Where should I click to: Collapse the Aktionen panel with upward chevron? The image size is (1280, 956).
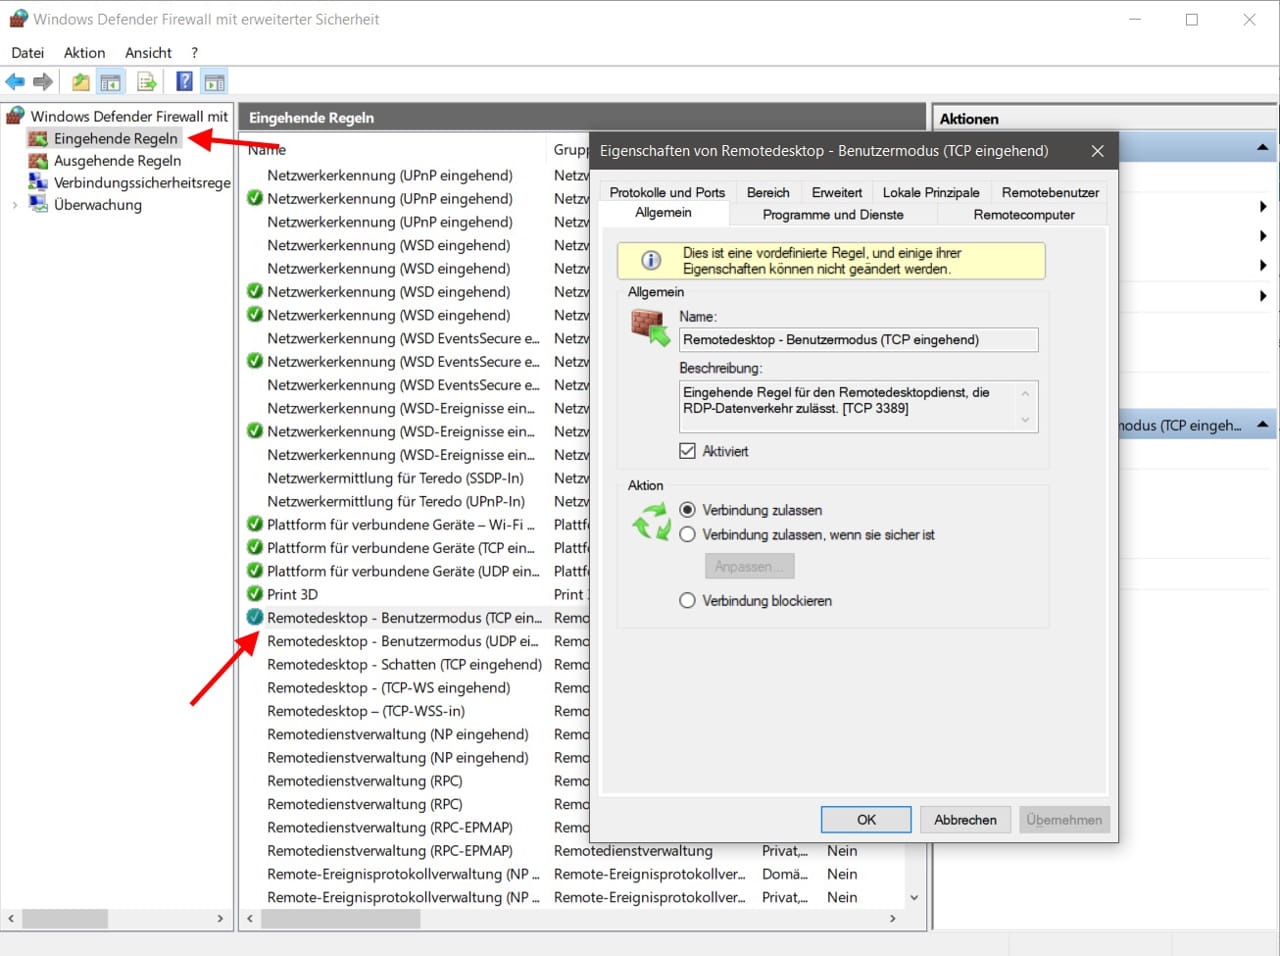(1264, 145)
